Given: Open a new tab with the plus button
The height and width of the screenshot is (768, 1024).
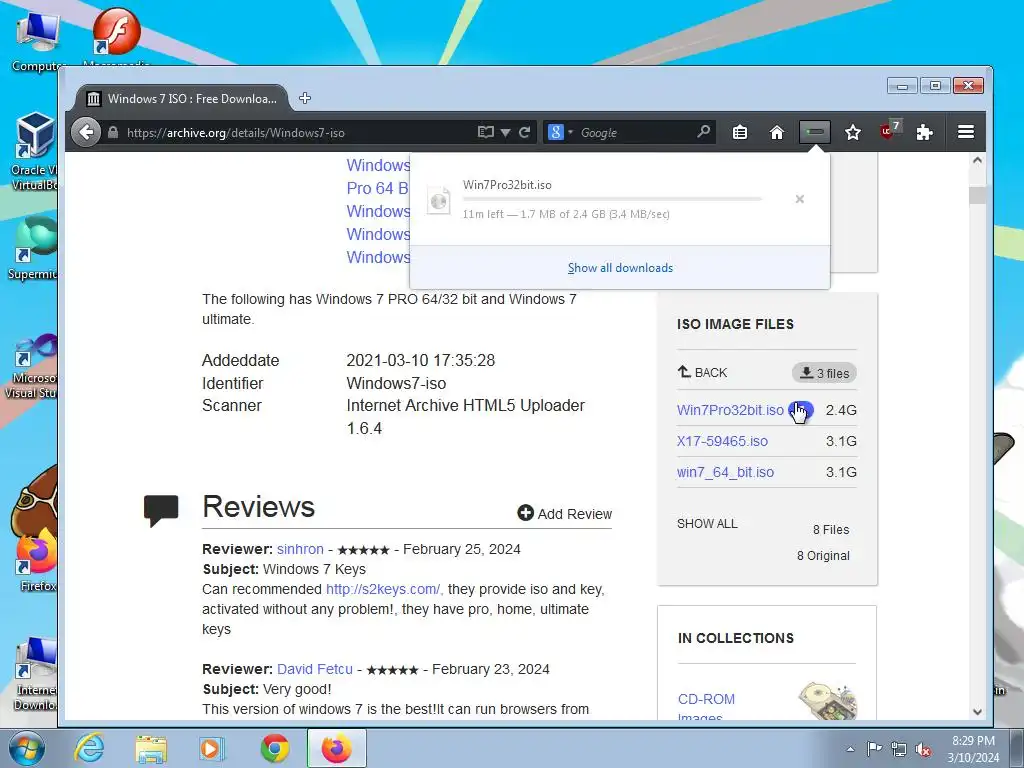Looking at the screenshot, I should click(305, 99).
